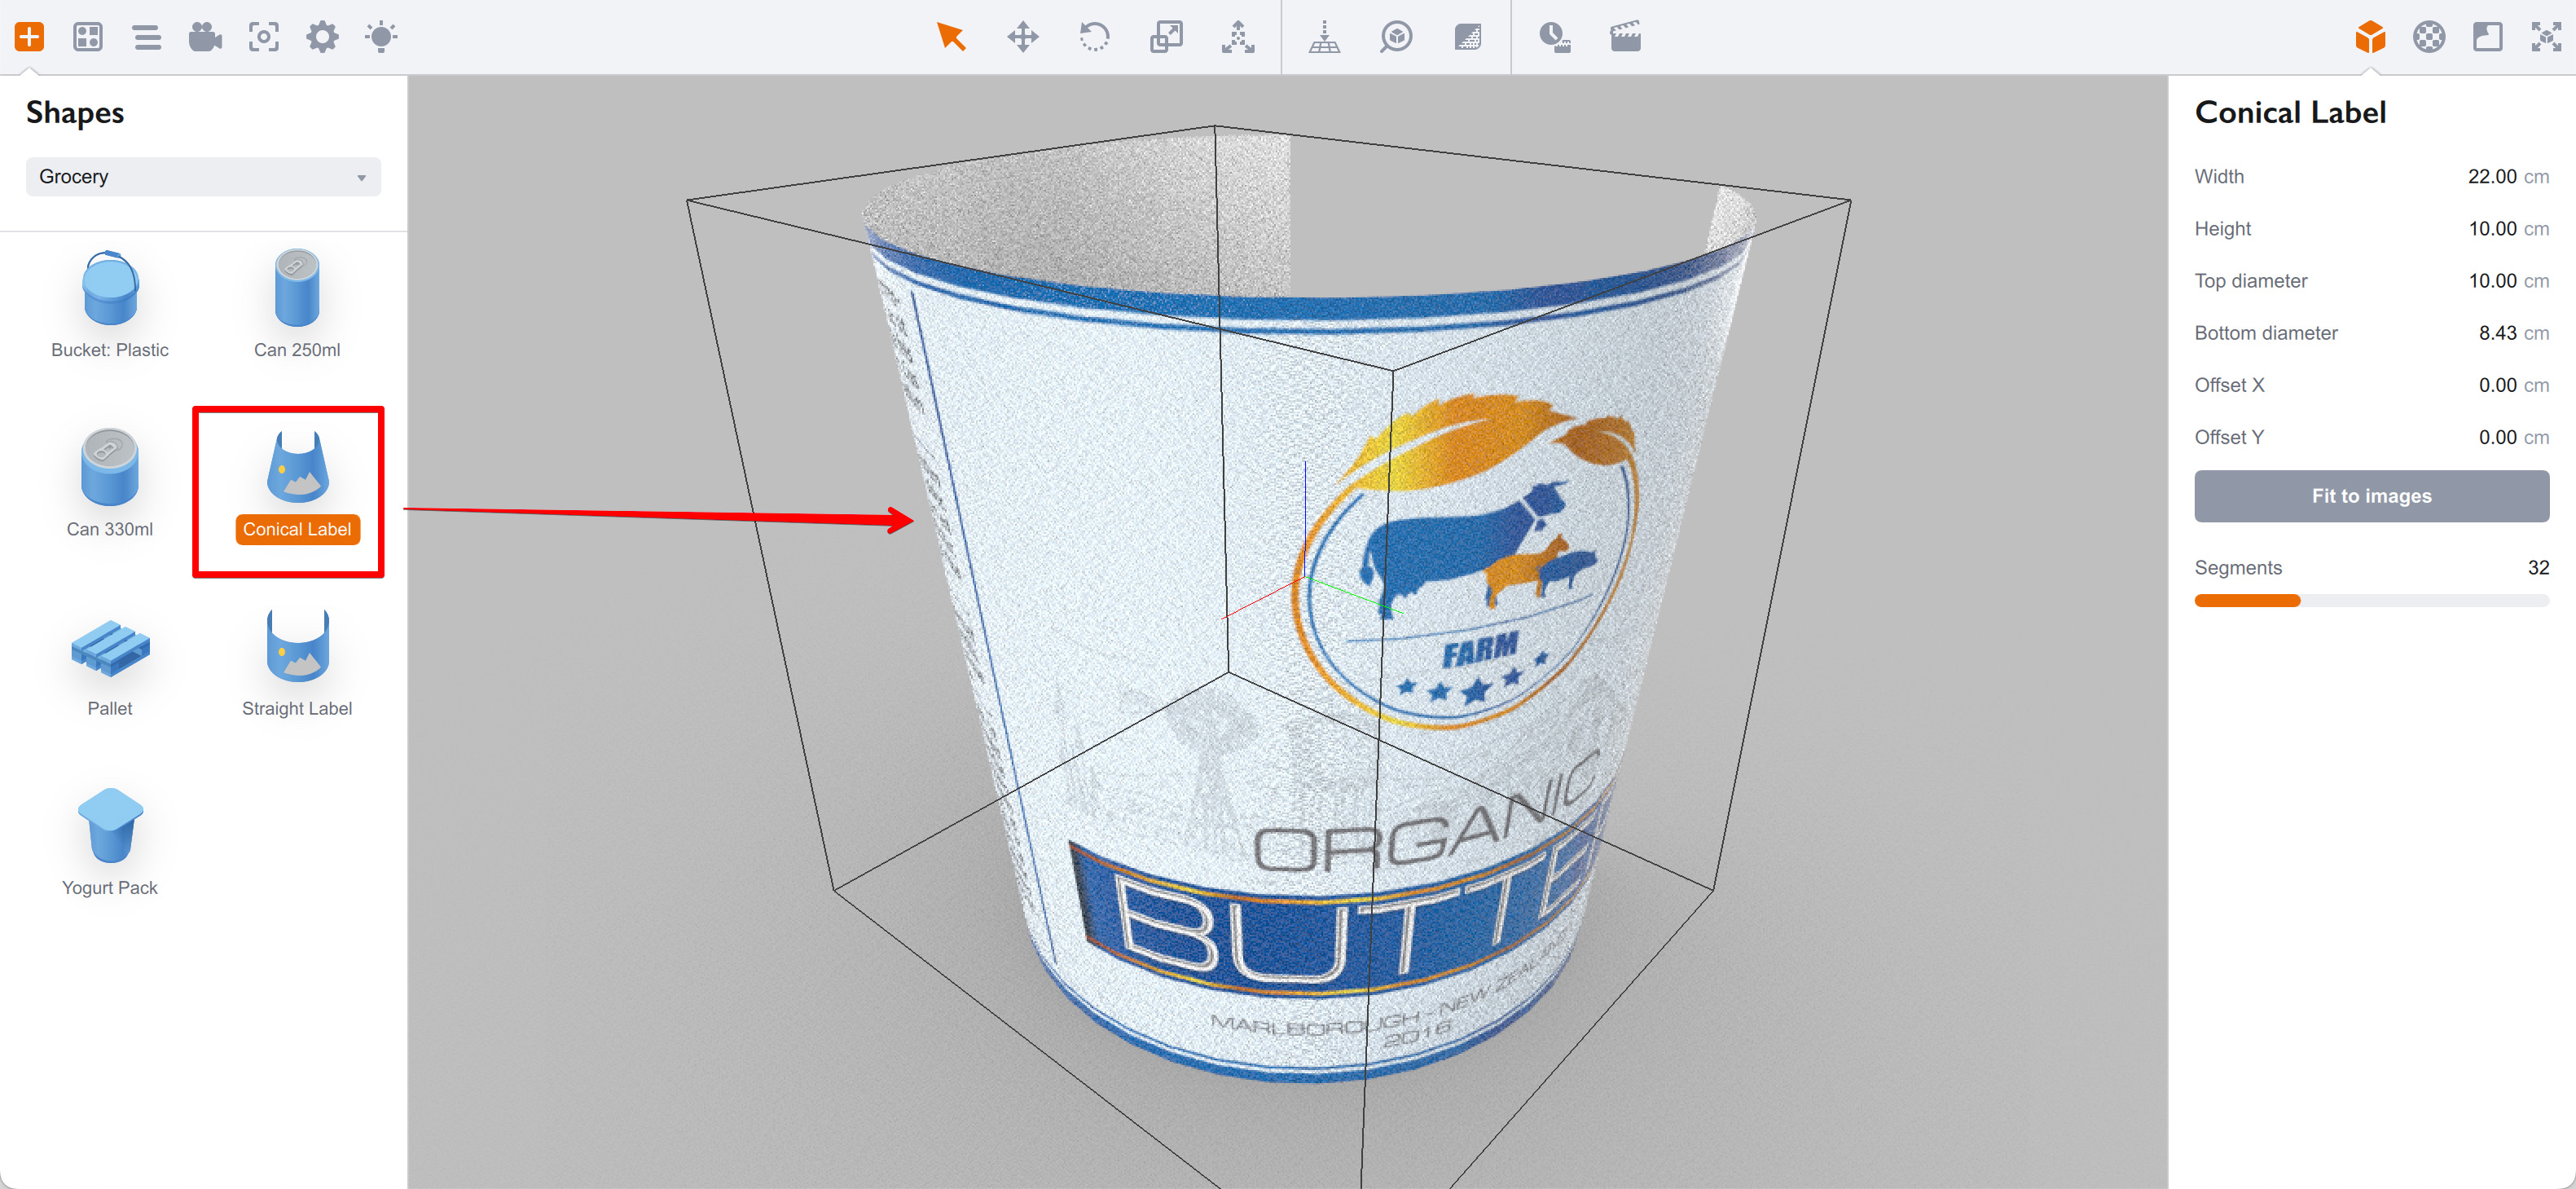Image resolution: width=2576 pixels, height=1189 pixels.
Task: Adjust the Segments slider
Action: tap(2299, 600)
